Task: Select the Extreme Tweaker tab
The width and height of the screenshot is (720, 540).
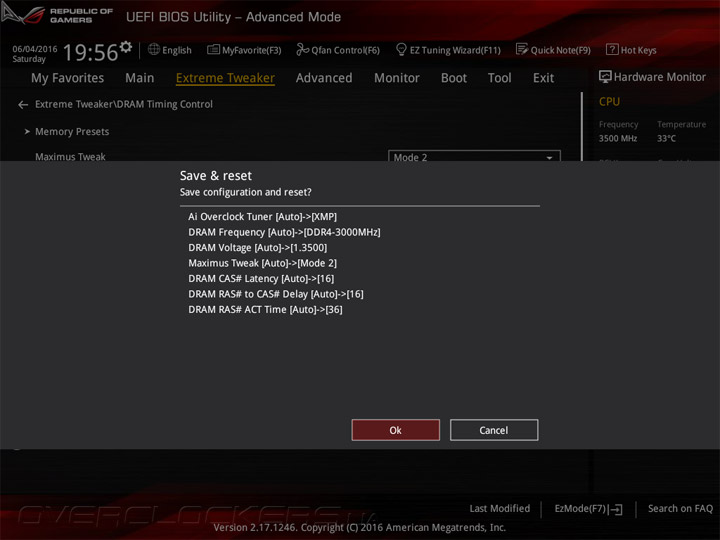Action: coord(225,78)
